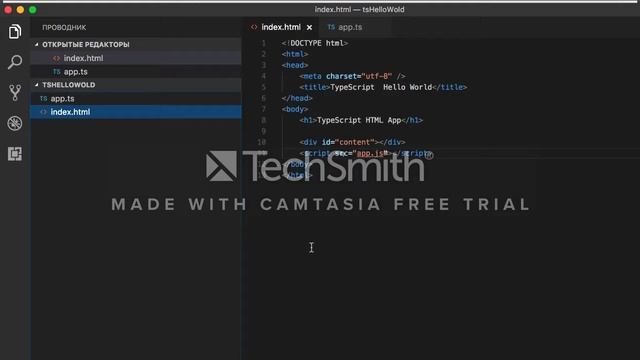Click the HTML icon on the index.html tab

[x=254, y=27]
